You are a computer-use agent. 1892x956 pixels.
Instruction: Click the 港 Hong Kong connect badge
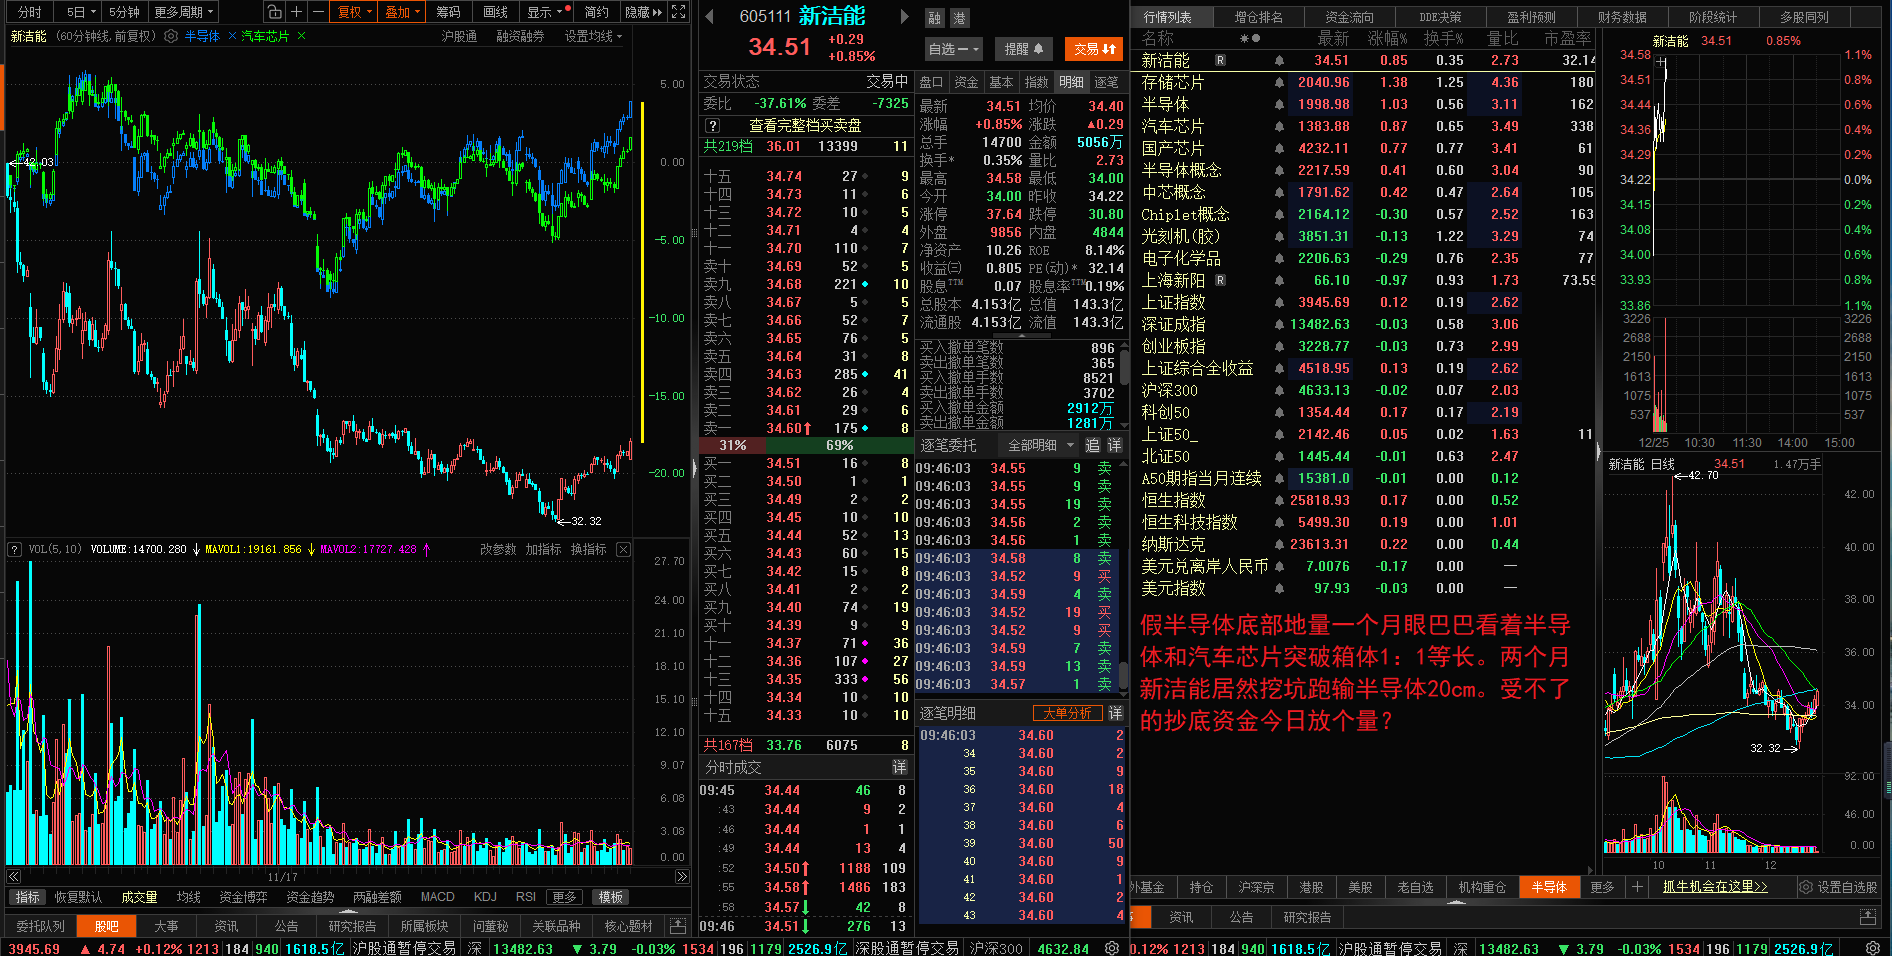[958, 18]
